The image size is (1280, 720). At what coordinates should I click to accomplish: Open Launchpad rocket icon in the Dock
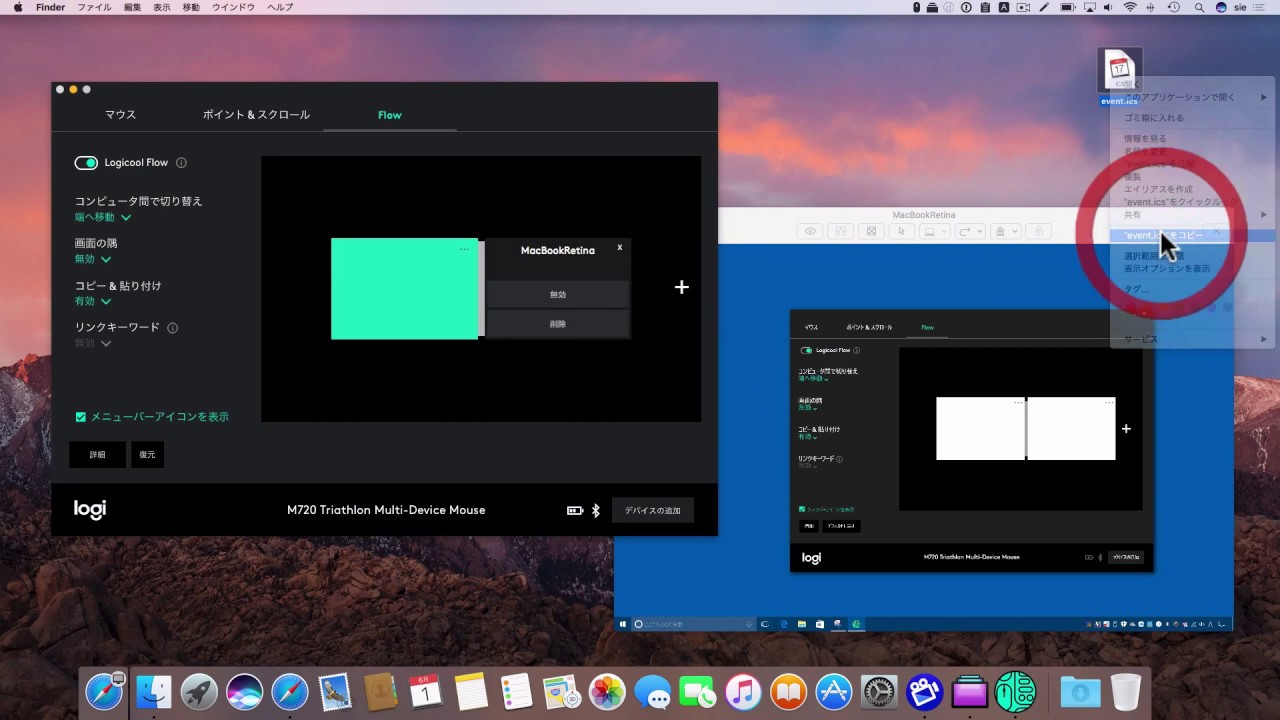coord(199,691)
